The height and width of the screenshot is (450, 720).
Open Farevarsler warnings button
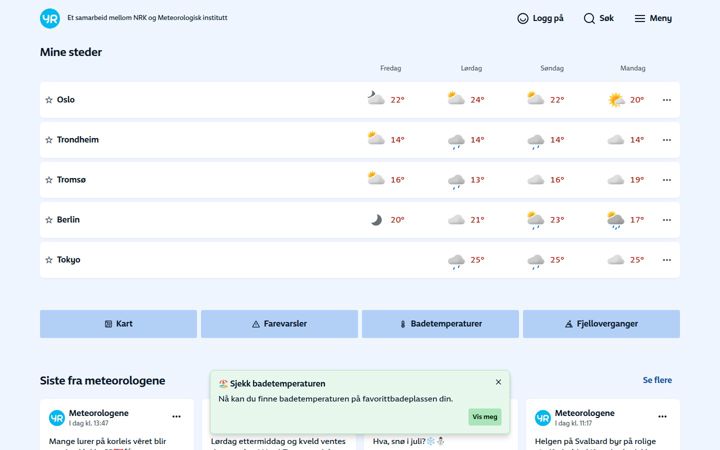pyautogui.click(x=279, y=324)
